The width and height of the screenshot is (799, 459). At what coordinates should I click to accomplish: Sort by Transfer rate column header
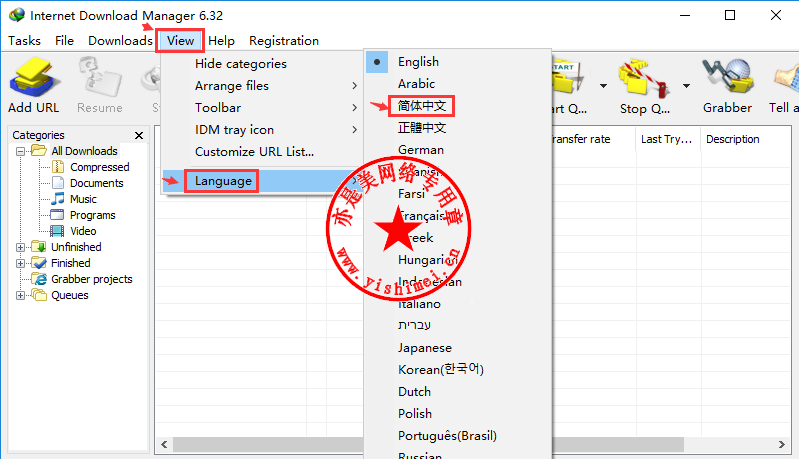[x=594, y=139]
